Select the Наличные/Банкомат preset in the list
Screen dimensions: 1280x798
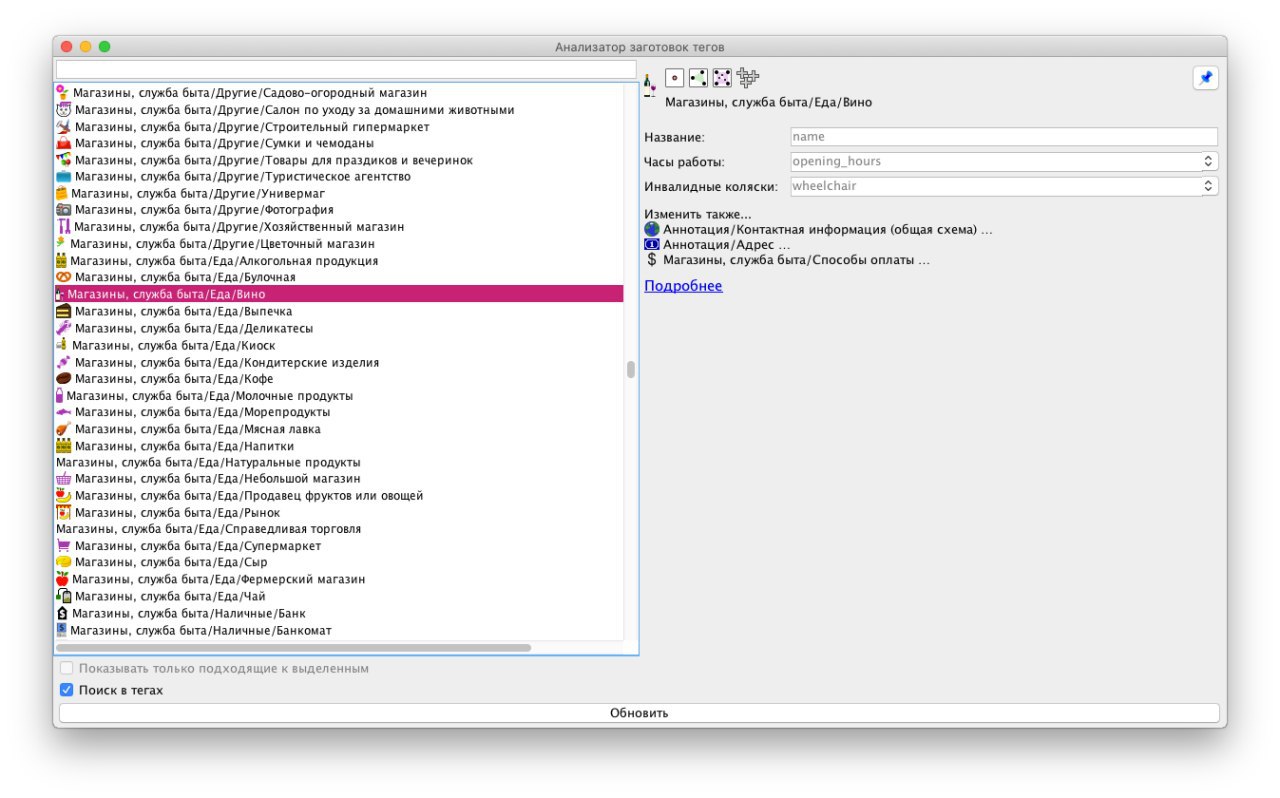pos(200,630)
